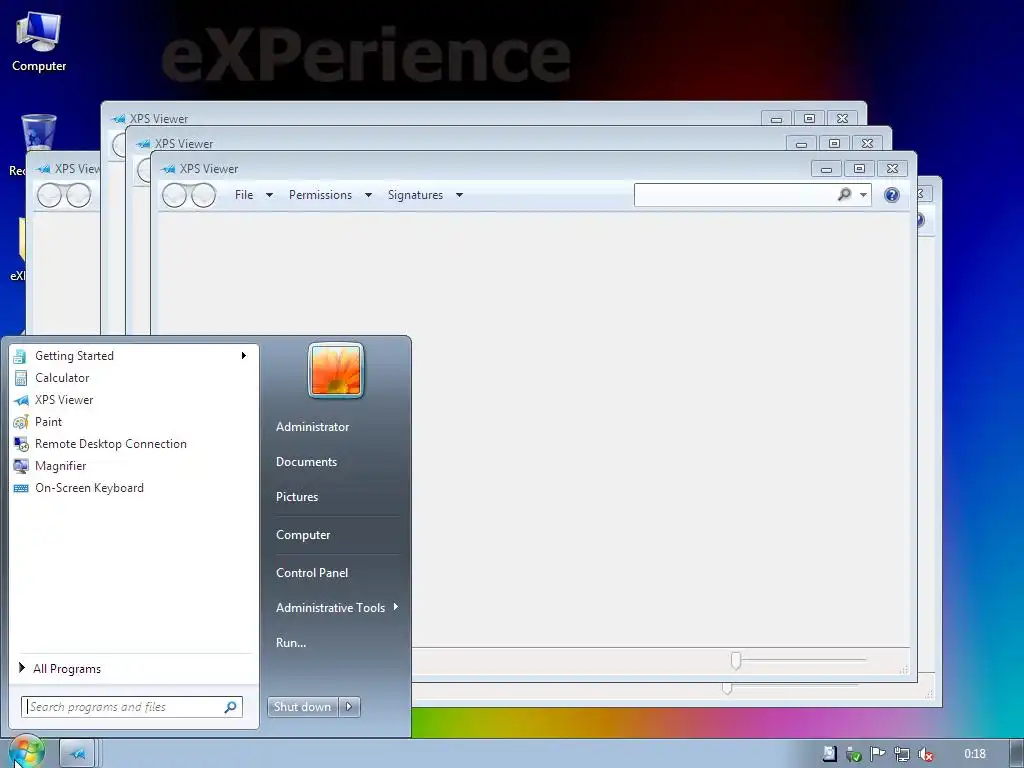
Task: Open XPS Viewer in Start menu list
Action: 133,400
